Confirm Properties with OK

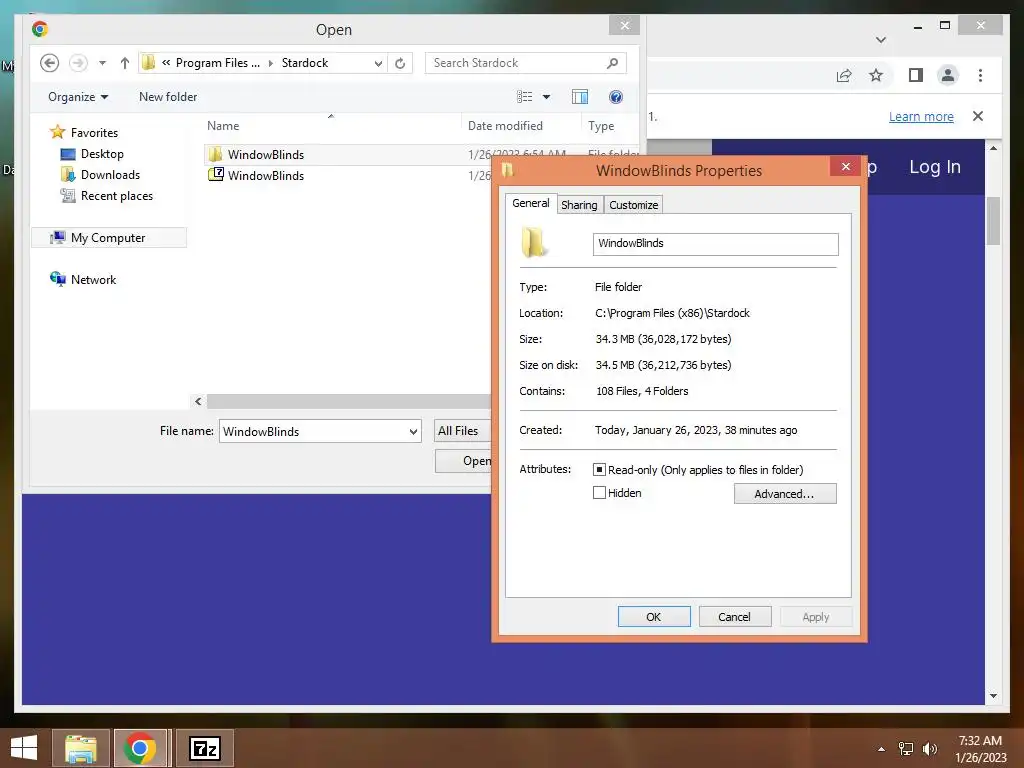click(x=654, y=616)
